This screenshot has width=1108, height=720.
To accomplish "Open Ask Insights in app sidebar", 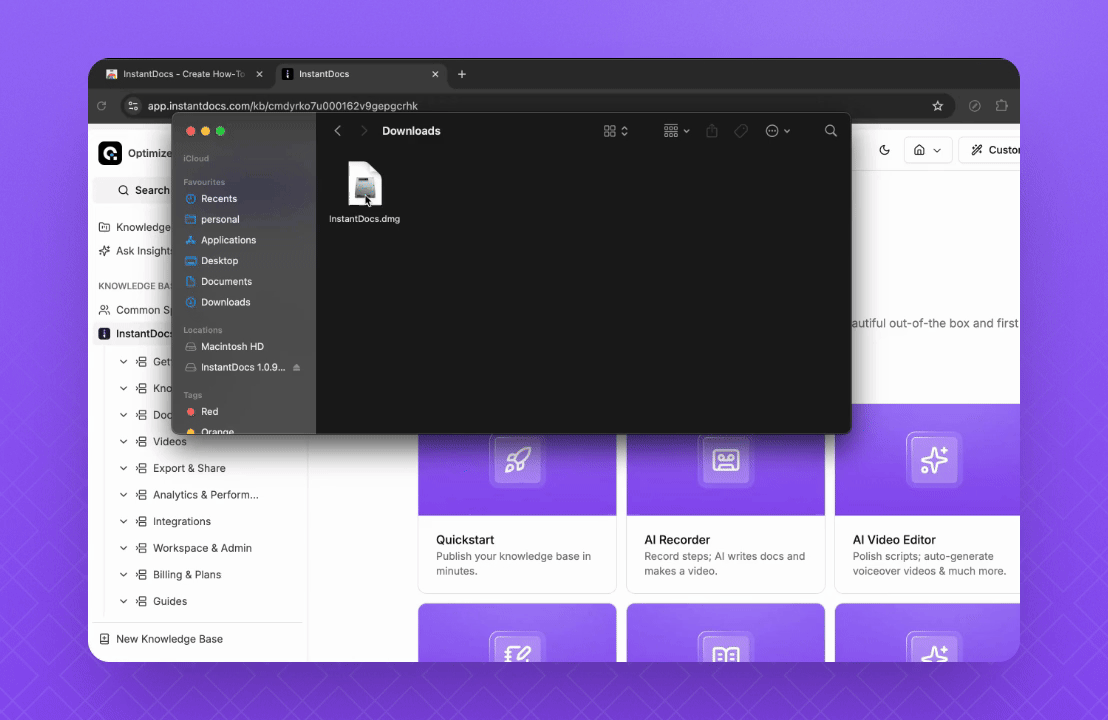I will [x=134, y=251].
